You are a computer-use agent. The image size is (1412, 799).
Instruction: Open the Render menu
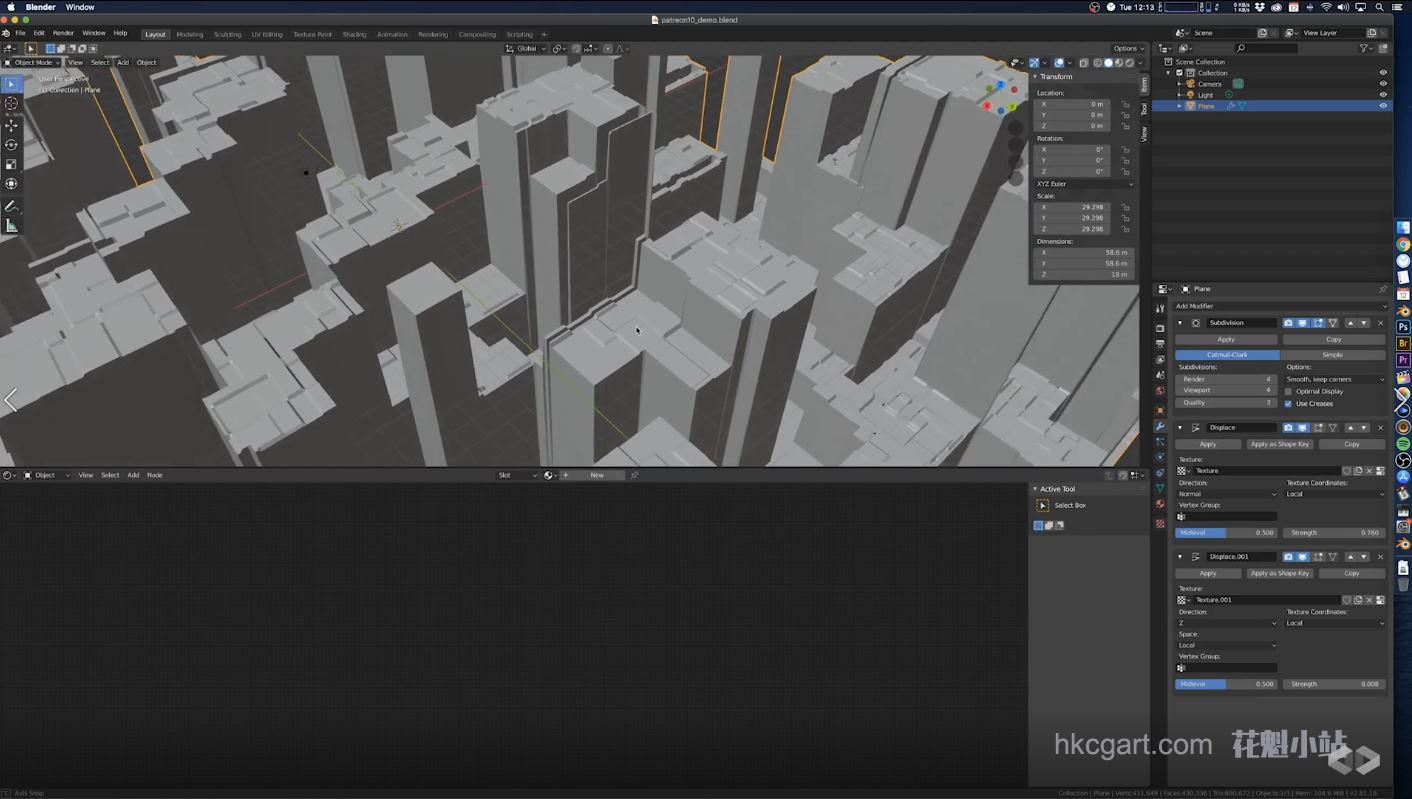pyautogui.click(x=63, y=33)
